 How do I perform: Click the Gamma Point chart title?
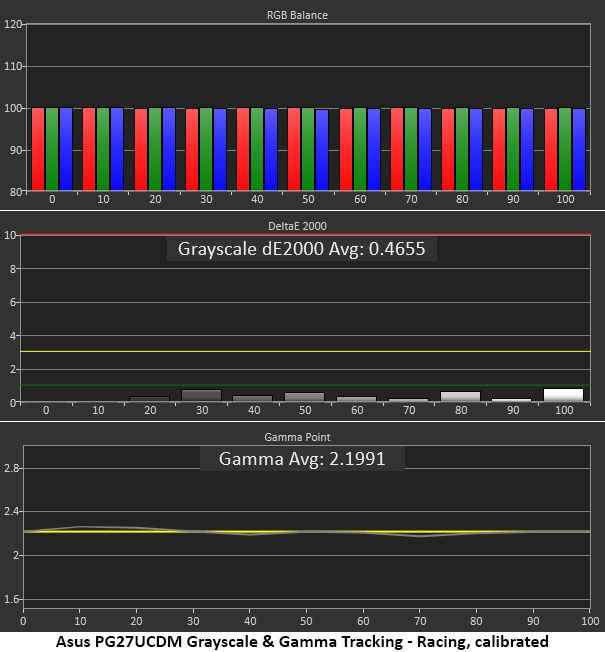pyautogui.click(x=297, y=437)
